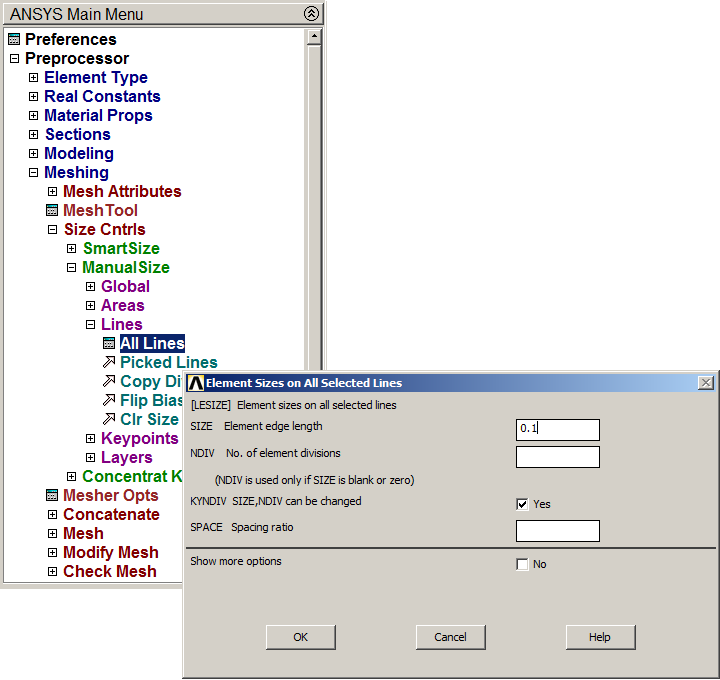720x680 pixels.
Task: Click the All Lines dialog icon
Action: coord(109,344)
